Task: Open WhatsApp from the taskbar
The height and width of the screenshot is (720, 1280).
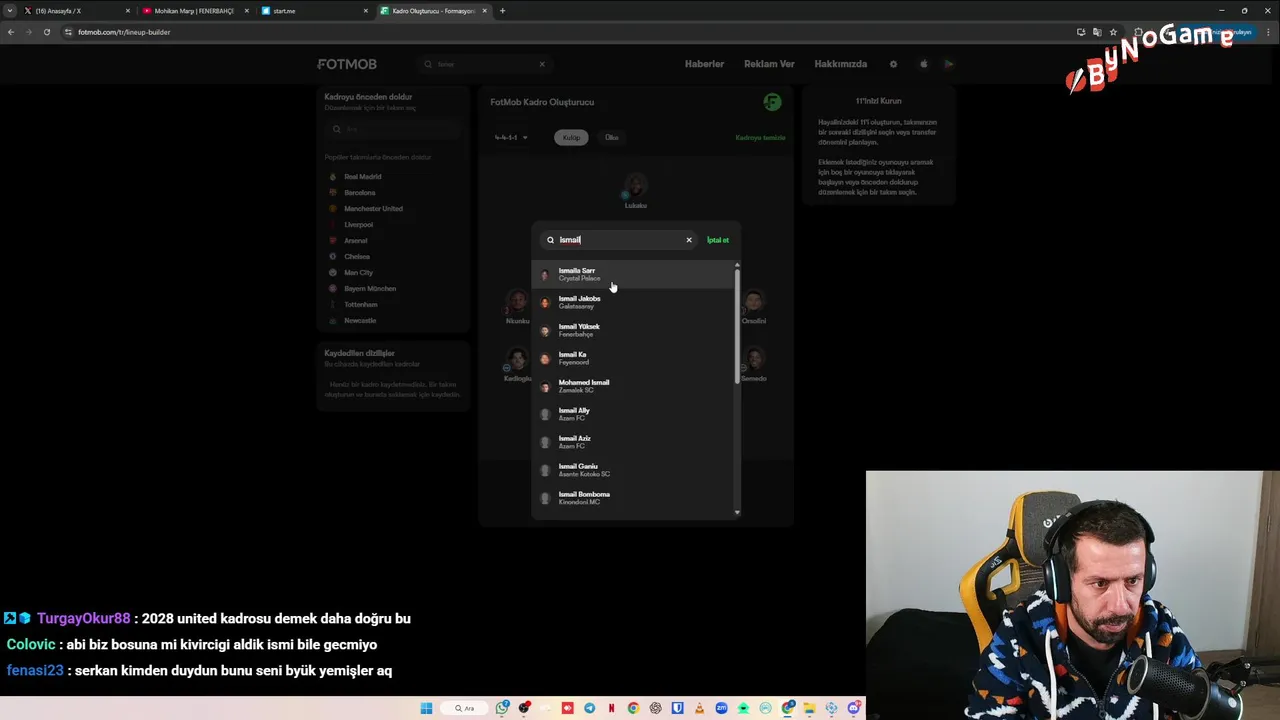Action: pyautogui.click(x=502, y=708)
